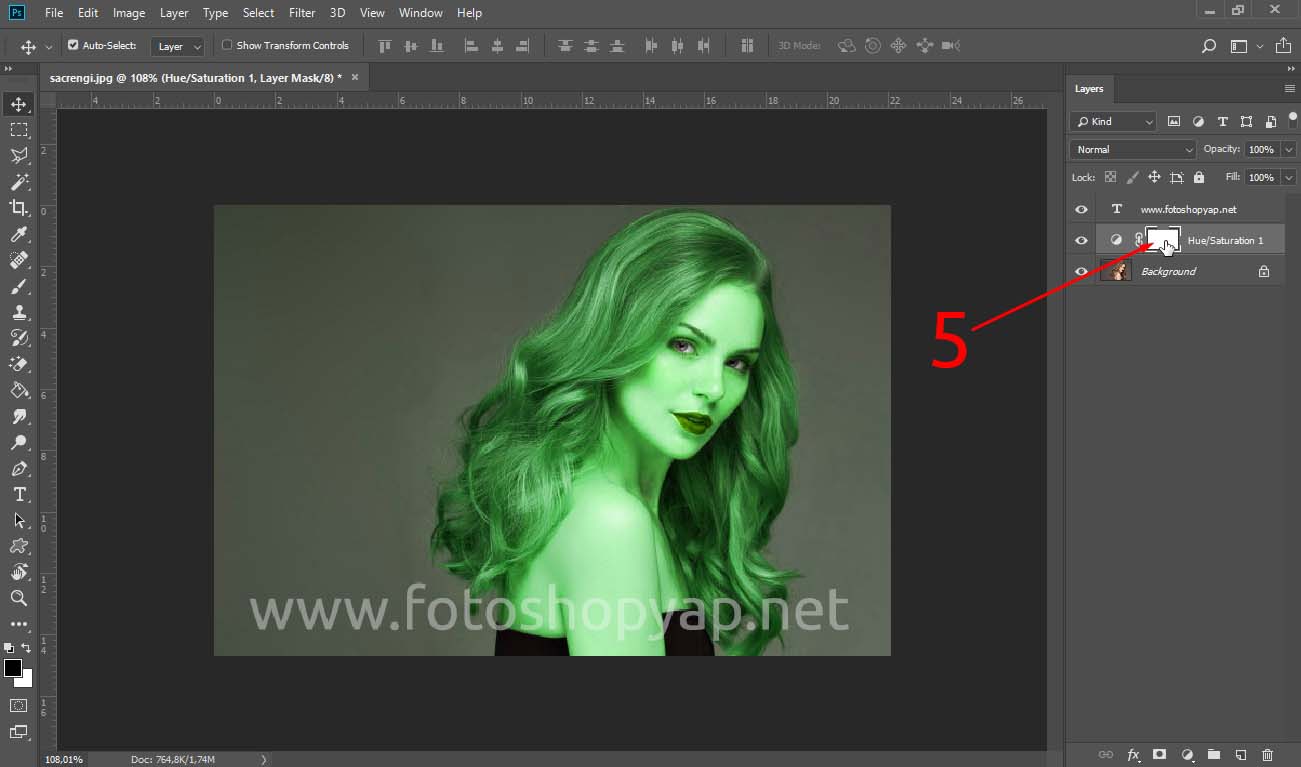1301x767 pixels.
Task: Hide the Background layer visibility eye
Action: [x=1081, y=271]
